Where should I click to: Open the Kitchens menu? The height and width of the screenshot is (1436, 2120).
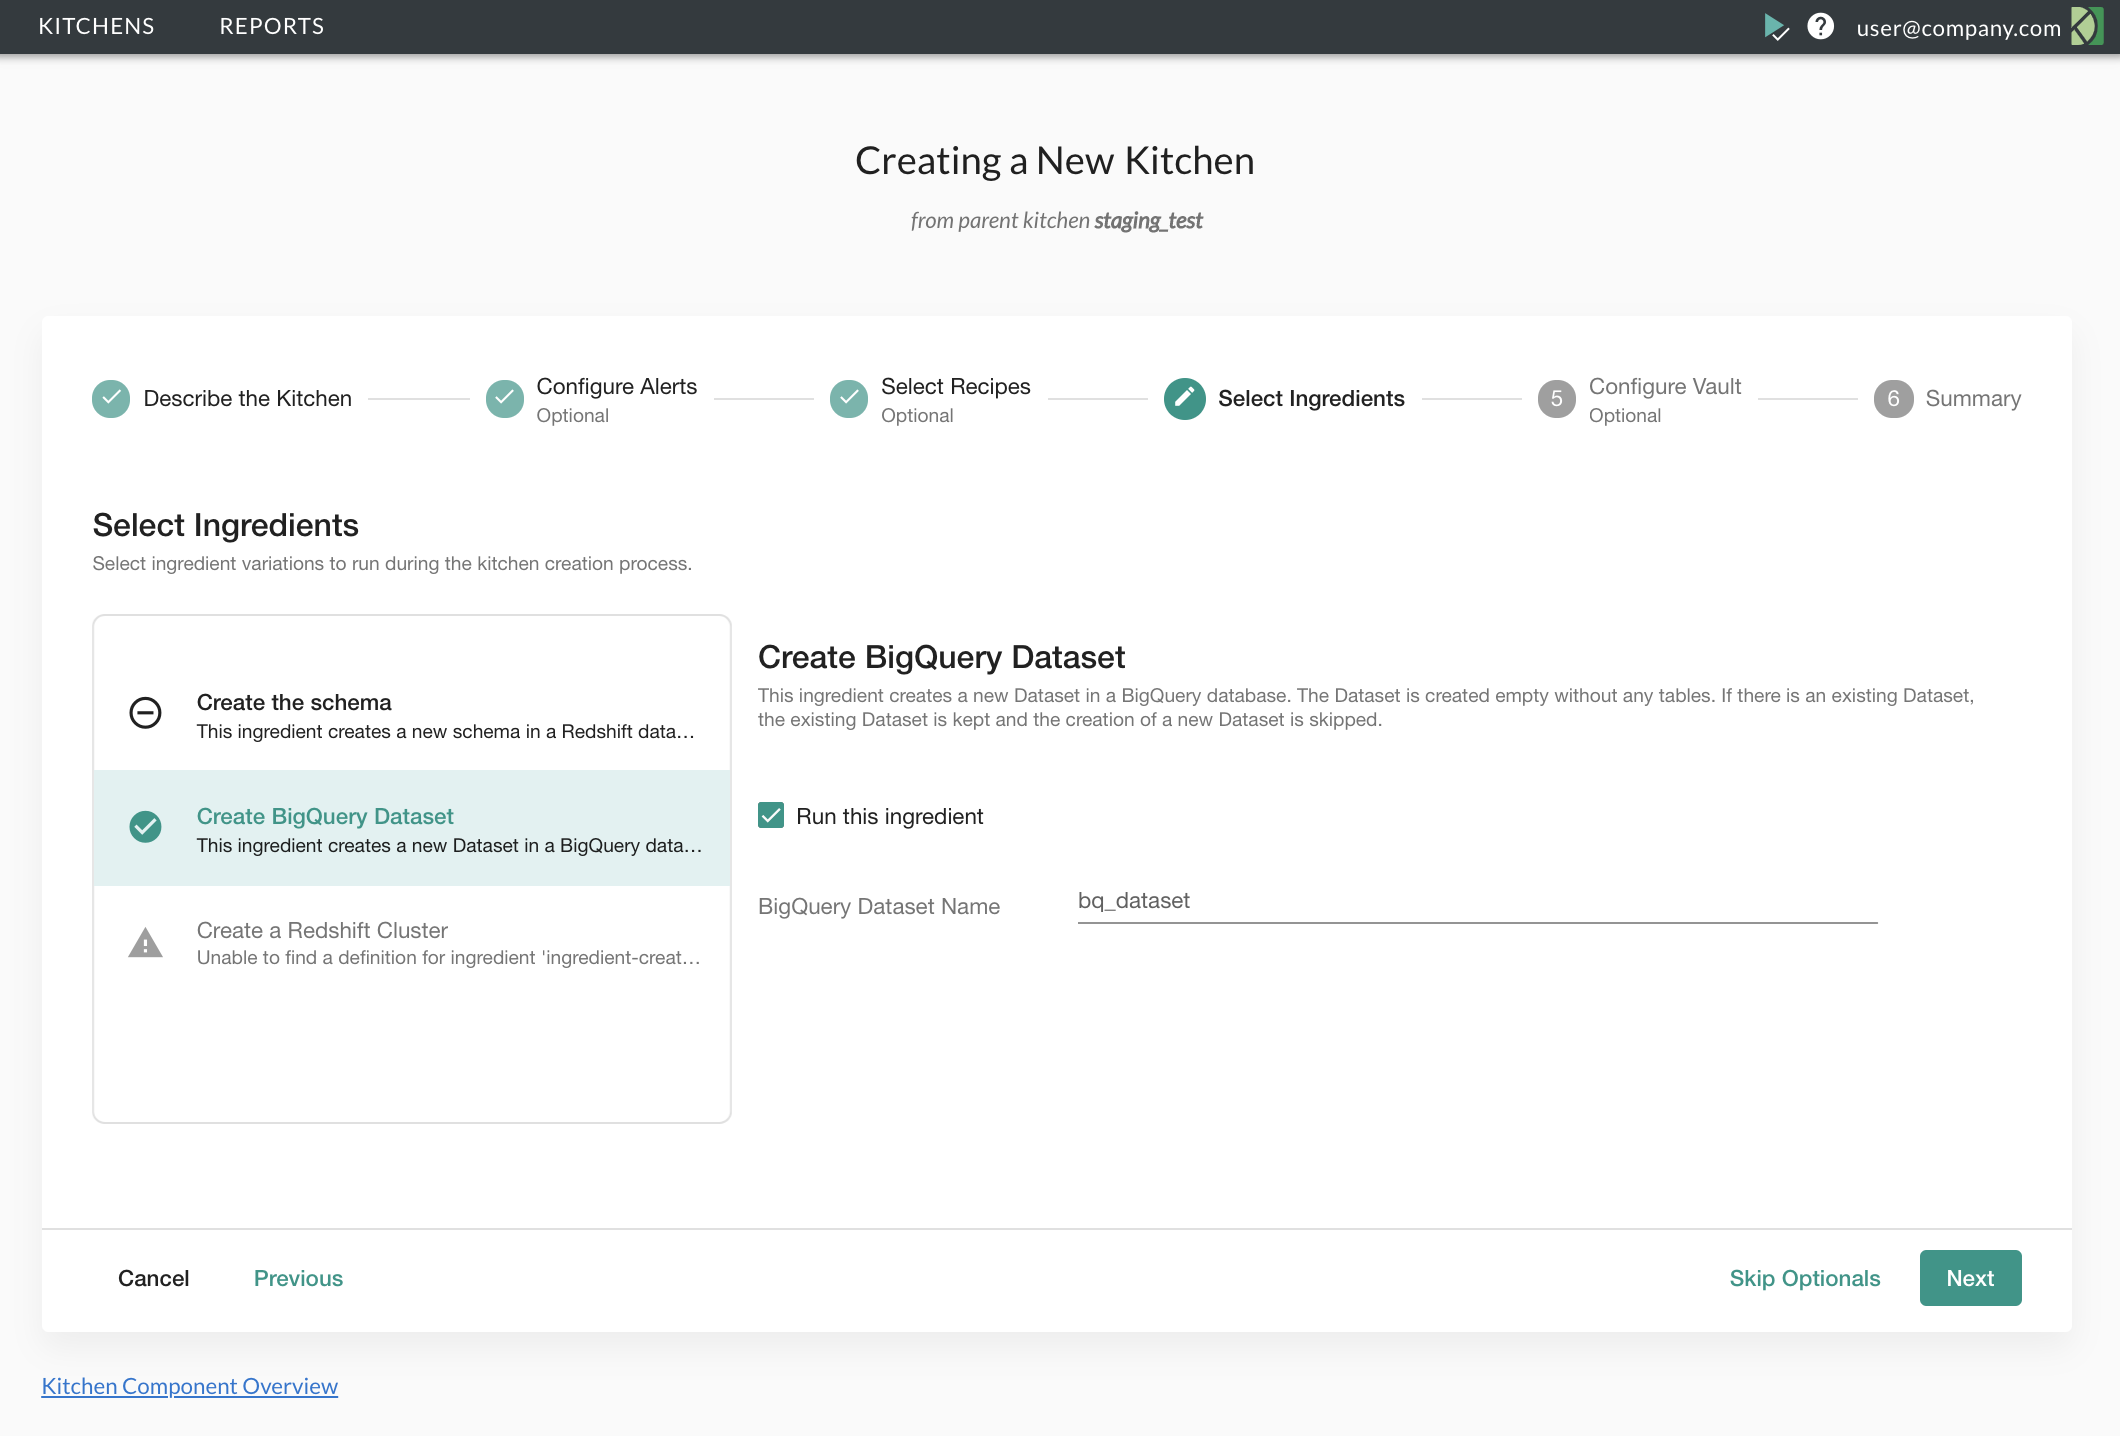coord(96,27)
